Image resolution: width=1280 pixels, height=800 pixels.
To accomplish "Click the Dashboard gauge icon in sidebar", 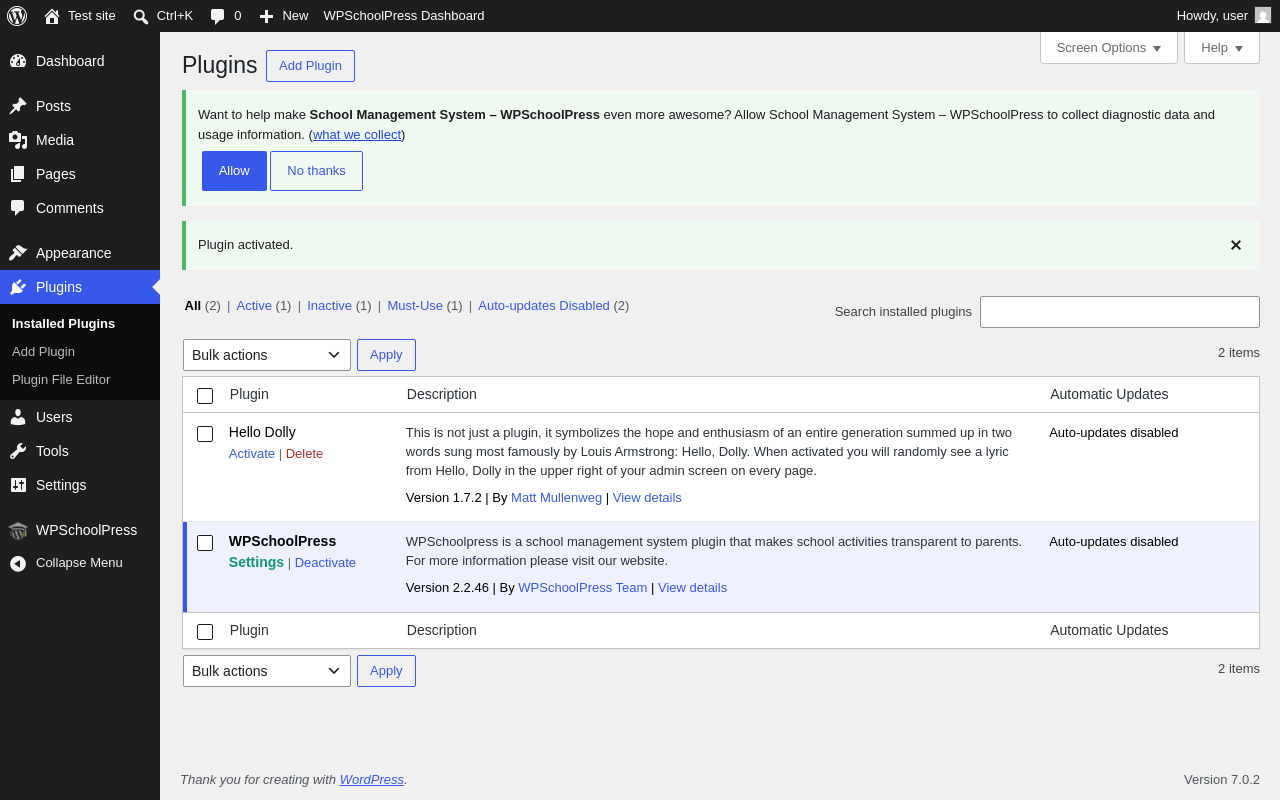I will [18, 61].
